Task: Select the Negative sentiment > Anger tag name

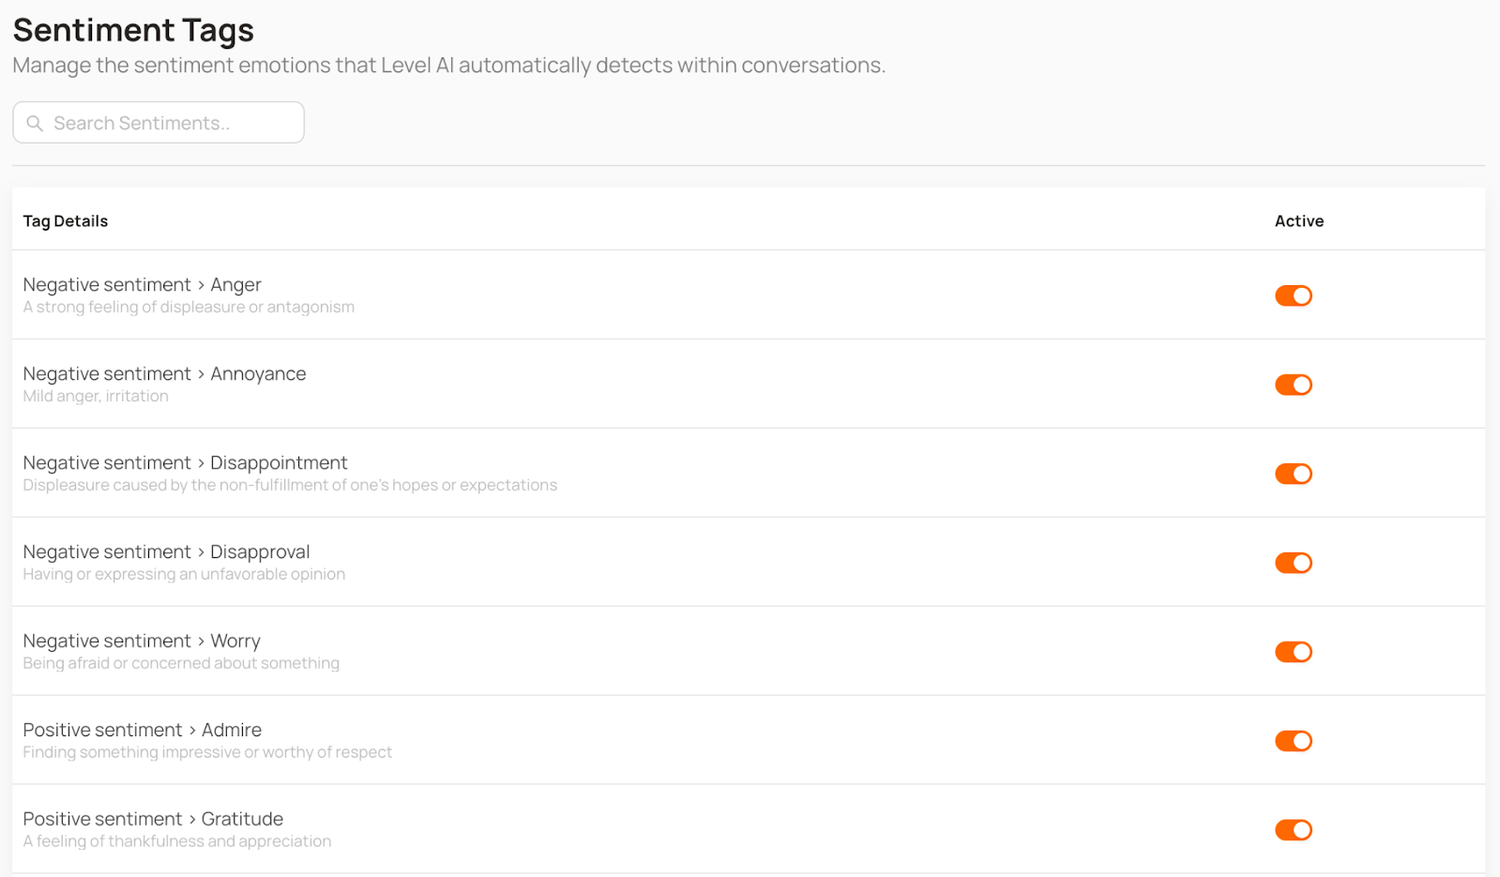Action: (x=142, y=285)
